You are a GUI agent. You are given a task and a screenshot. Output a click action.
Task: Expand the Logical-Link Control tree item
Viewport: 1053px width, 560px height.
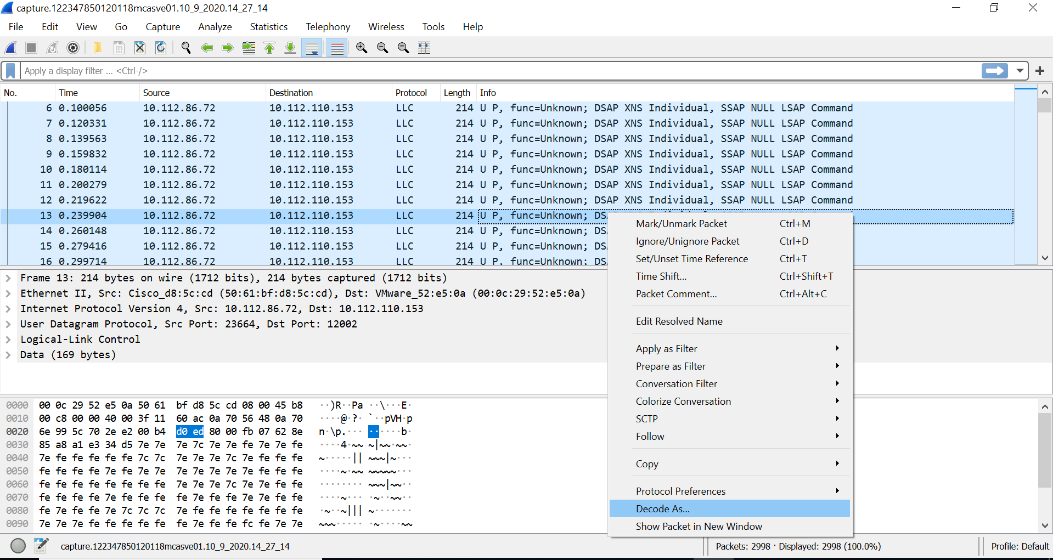point(9,339)
